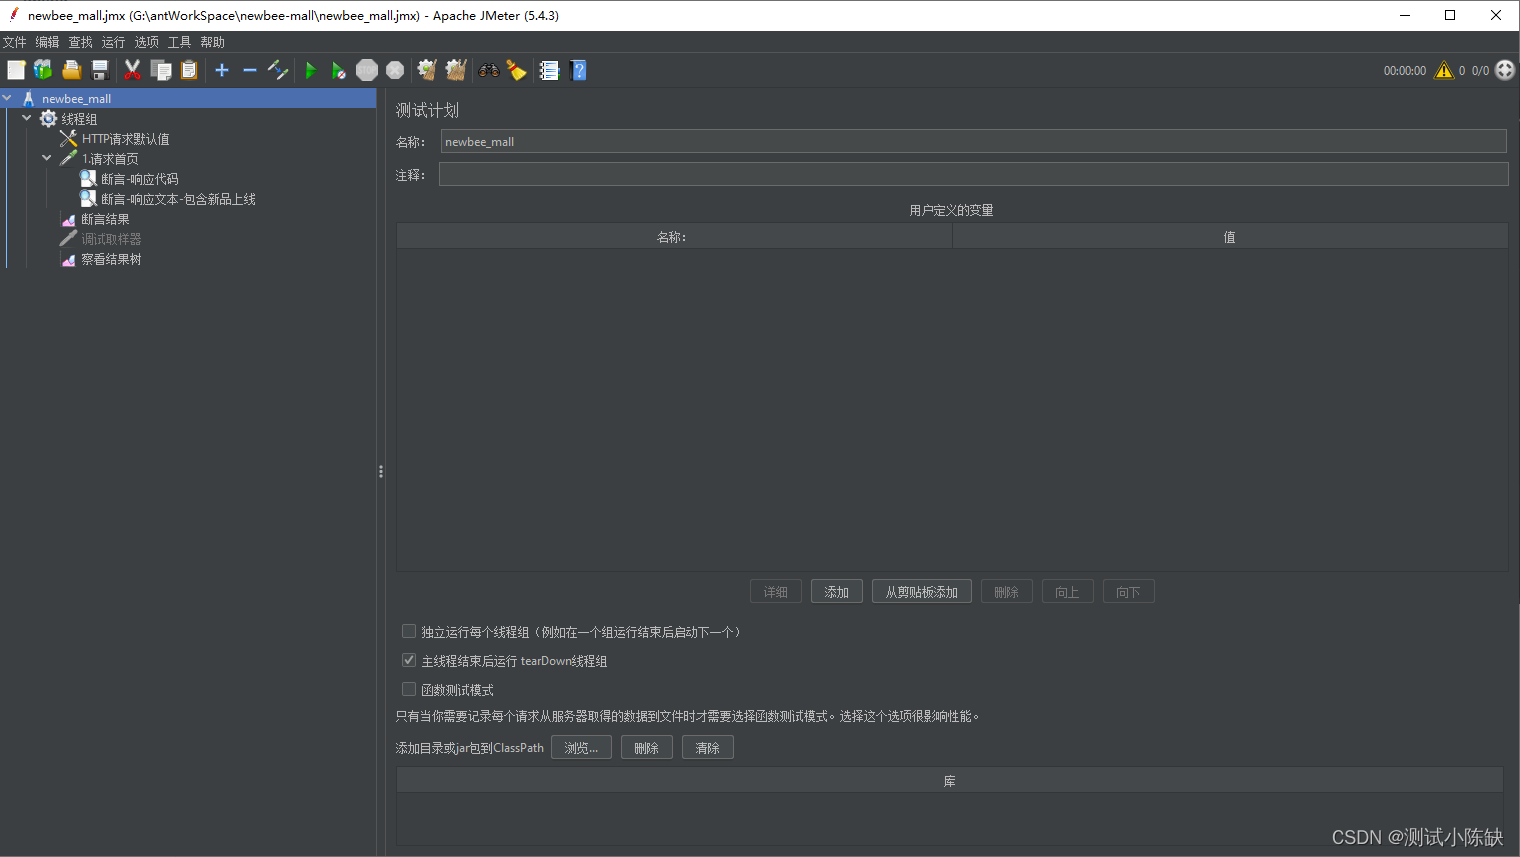Click the 库 column header
The image size is (1520, 857).
(950, 781)
